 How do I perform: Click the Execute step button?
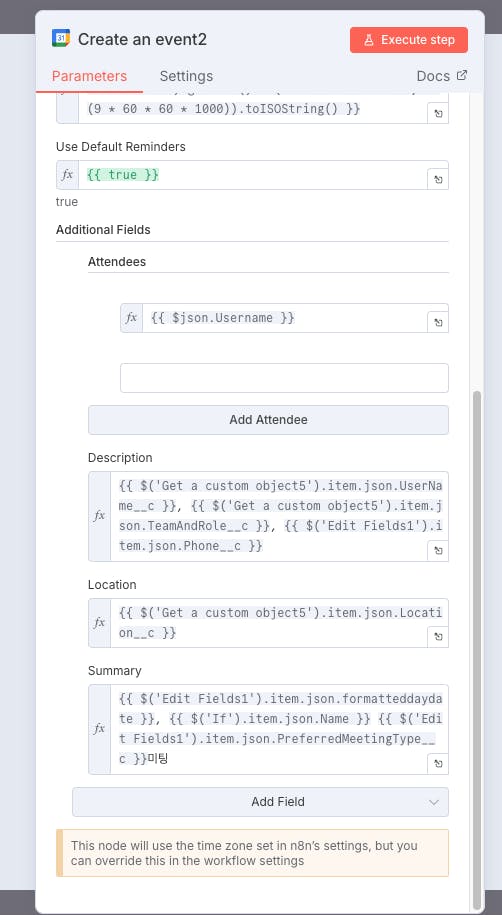pos(409,40)
